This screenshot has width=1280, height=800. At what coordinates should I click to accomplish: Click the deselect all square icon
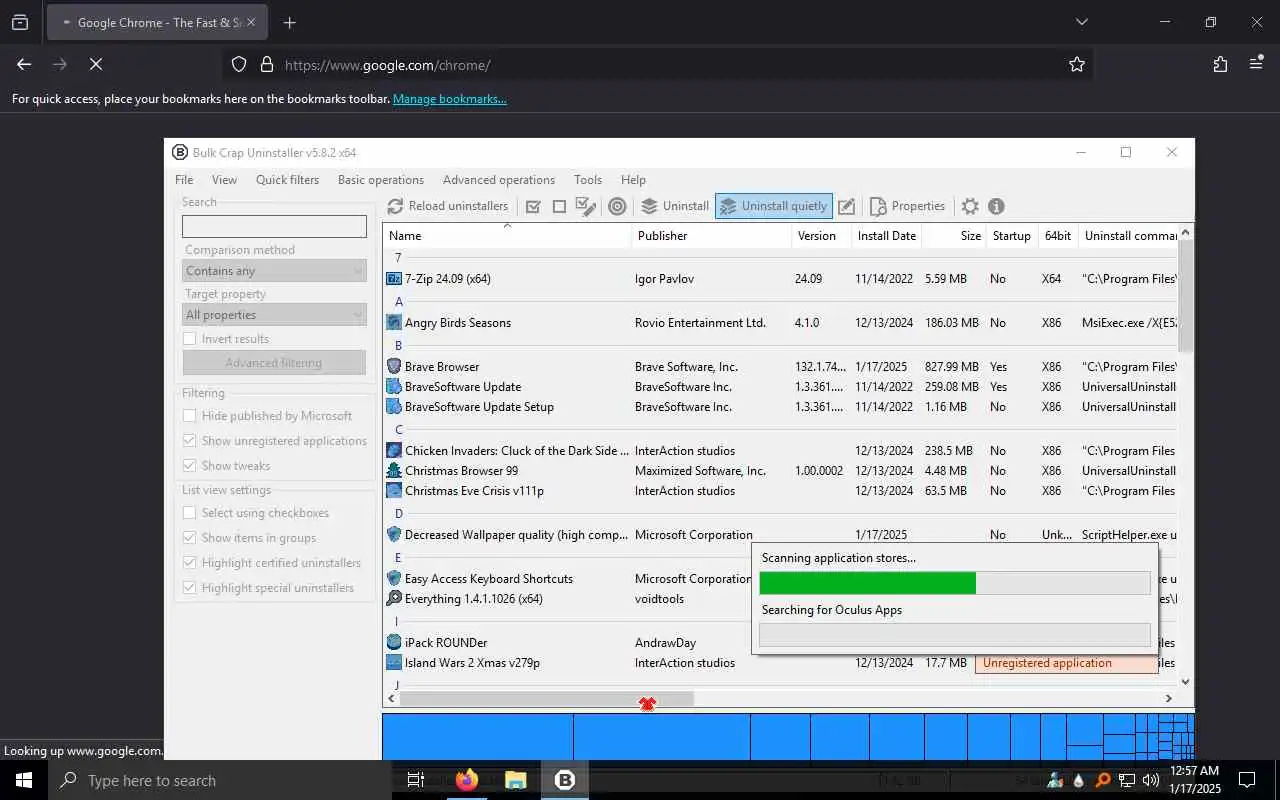coord(559,206)
